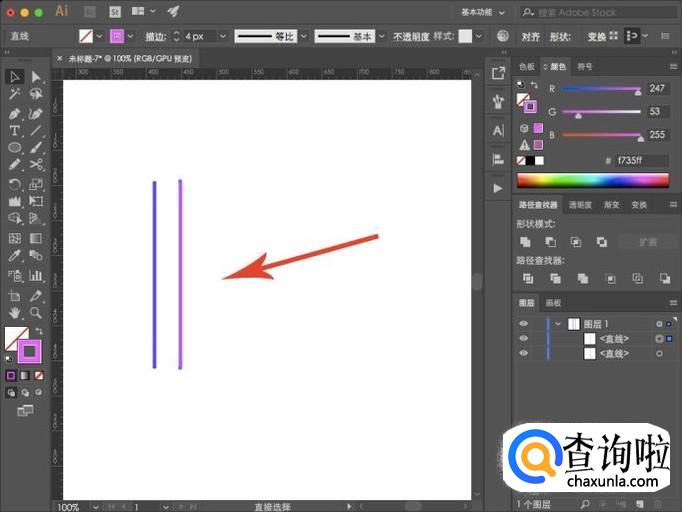Collapse the 图层 1 layer tree
682x512 pixels.
(x=558, y=324)
